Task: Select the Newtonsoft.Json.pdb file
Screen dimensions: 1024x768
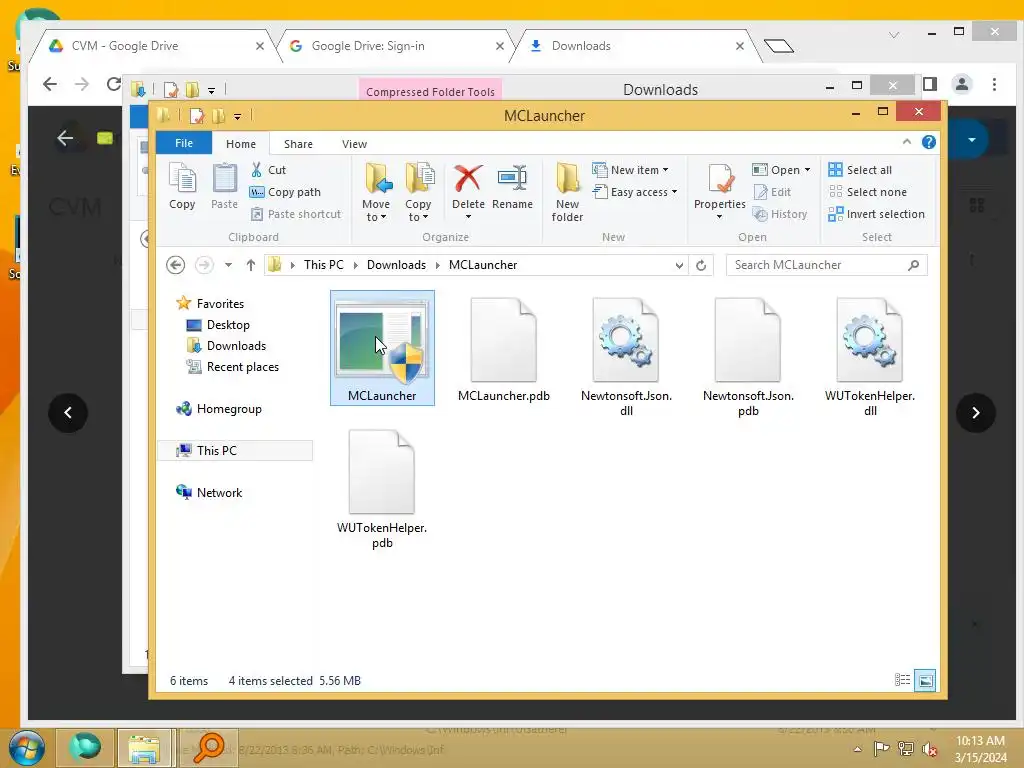Action: (748, 357)
